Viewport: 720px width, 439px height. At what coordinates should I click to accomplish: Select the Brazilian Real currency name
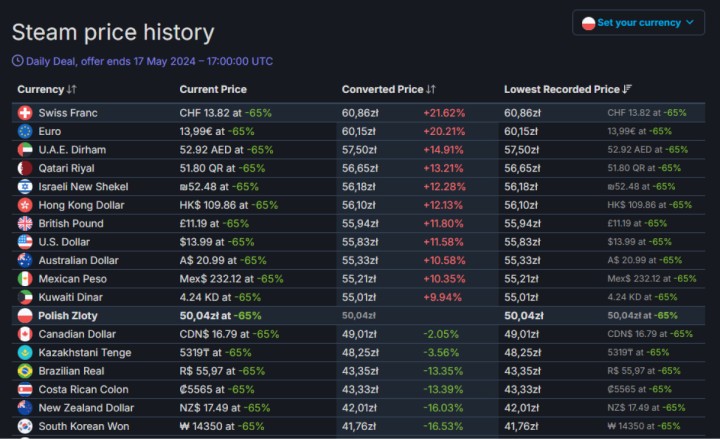(x=71, y=371)
